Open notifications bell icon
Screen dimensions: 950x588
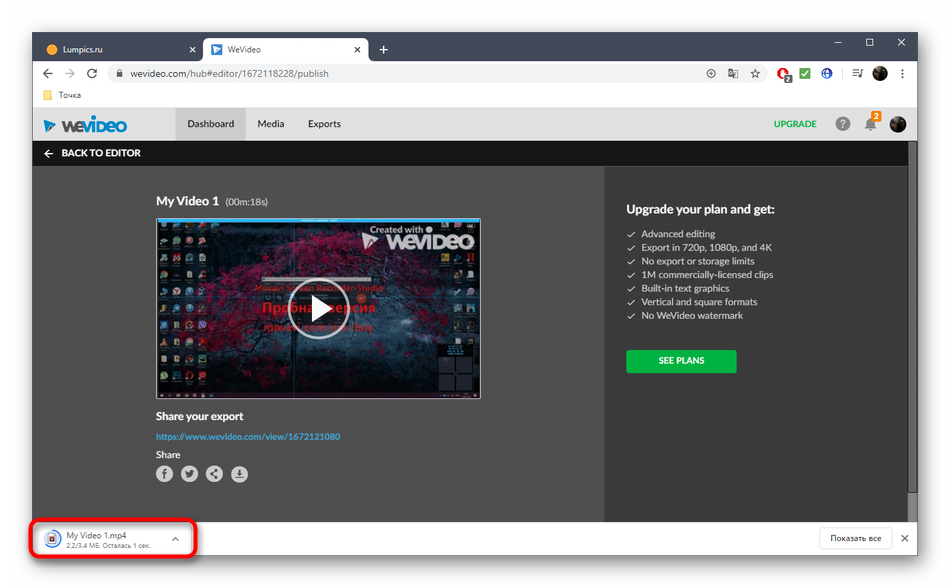tap(871, 124)
